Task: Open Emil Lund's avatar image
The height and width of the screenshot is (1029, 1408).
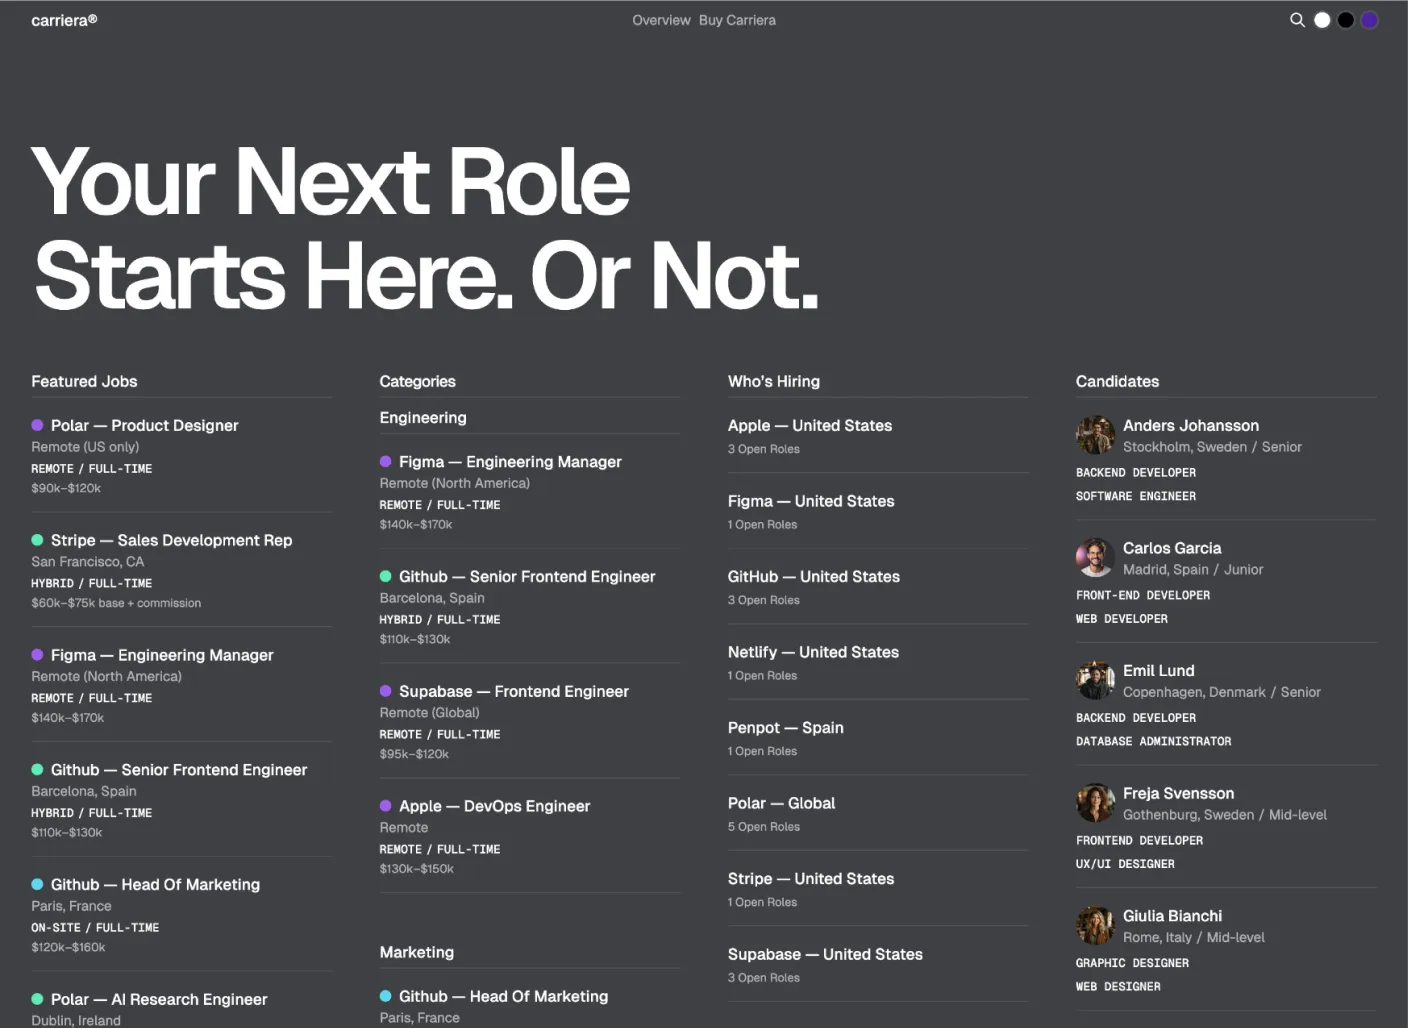Action: [x=1095, y=680]
